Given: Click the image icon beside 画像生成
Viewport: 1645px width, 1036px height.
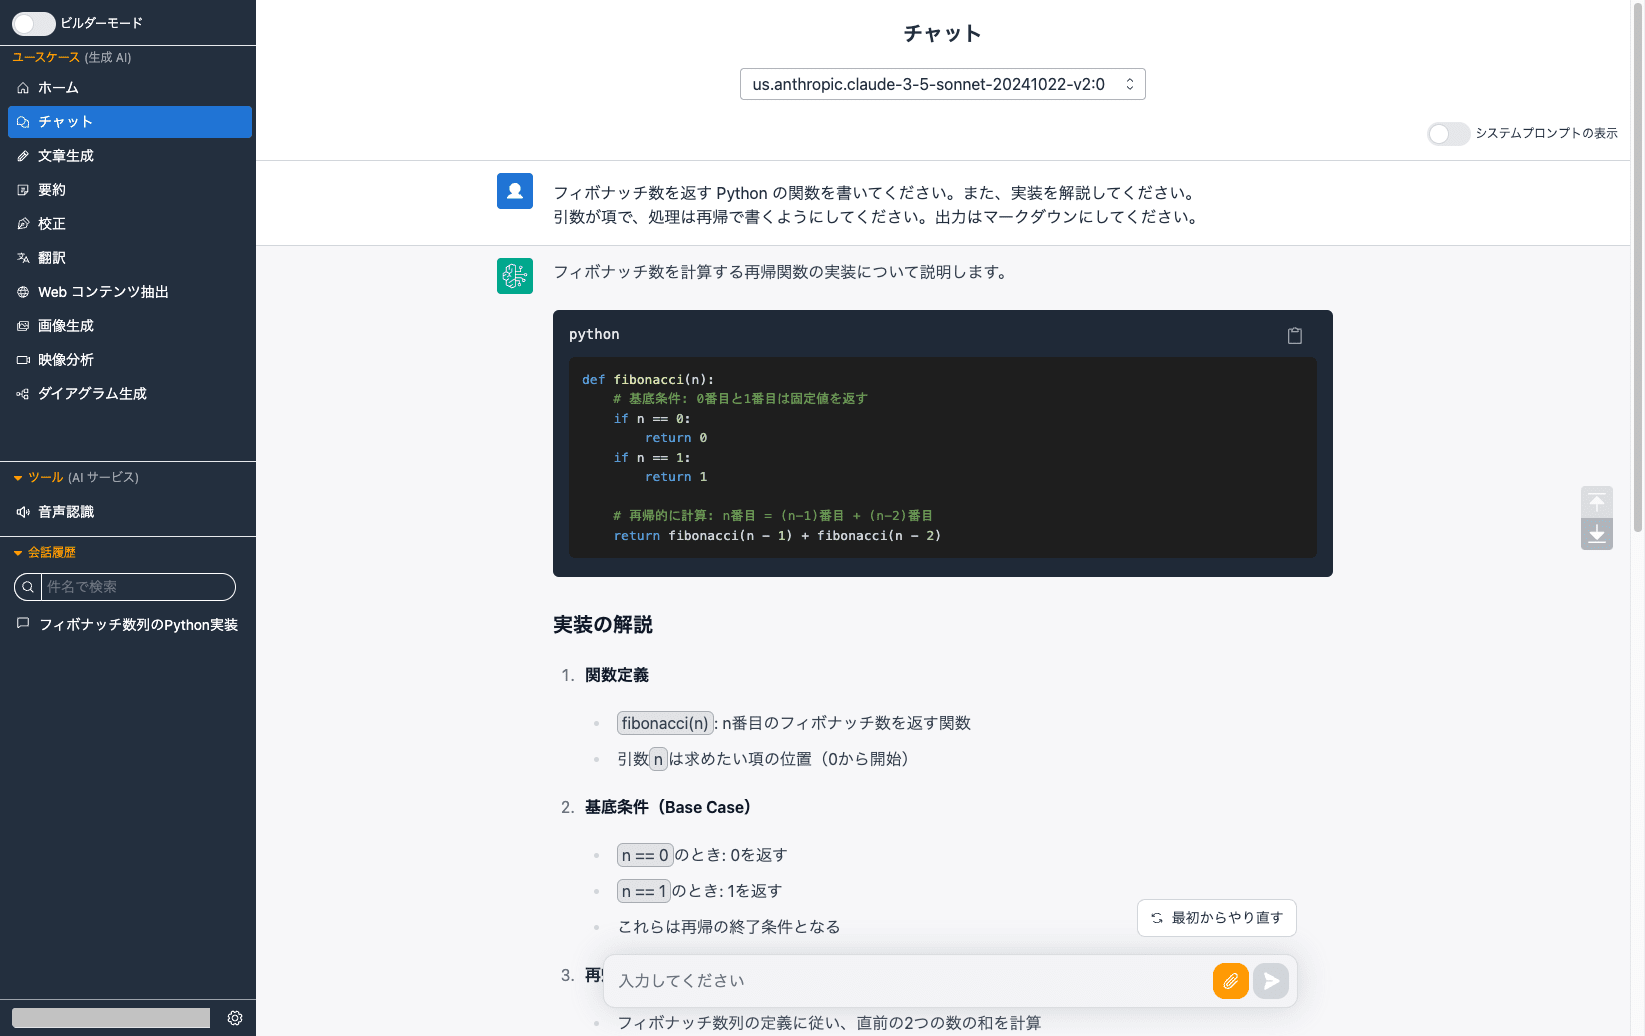Looking at the screenshot, I should pyautogui.click(x=23, y=326).
